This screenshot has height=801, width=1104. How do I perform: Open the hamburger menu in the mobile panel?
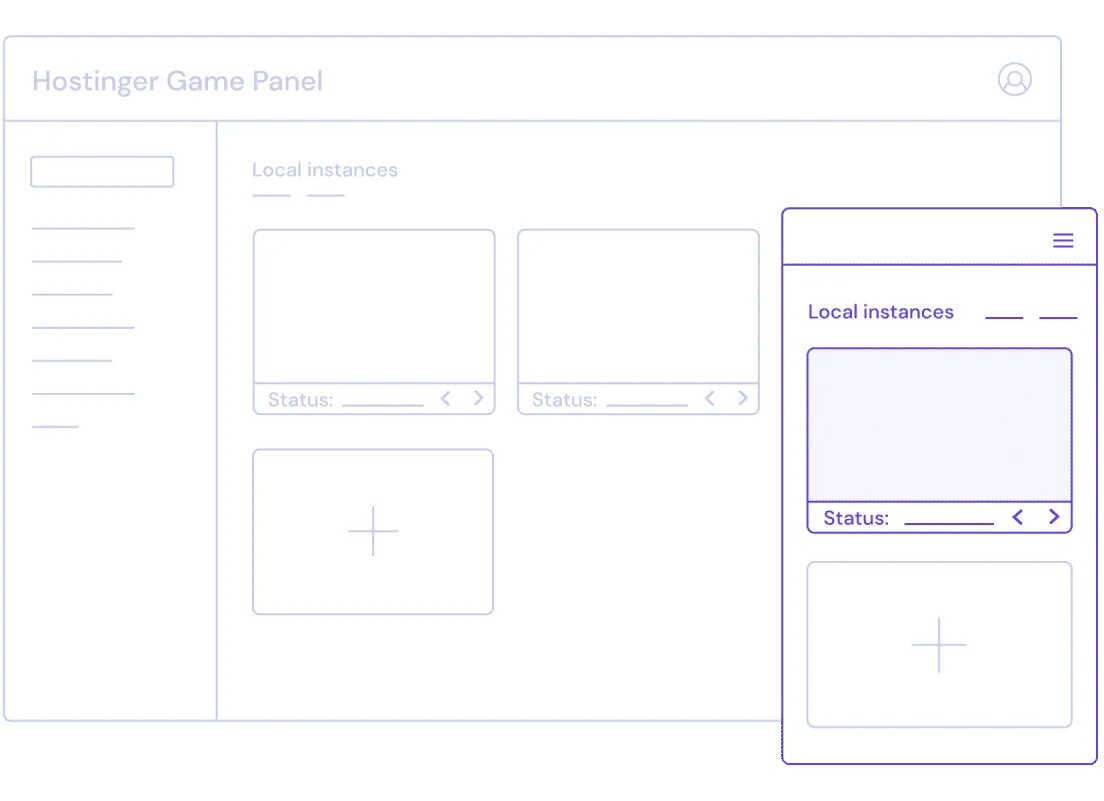[x=1063, y=241]
